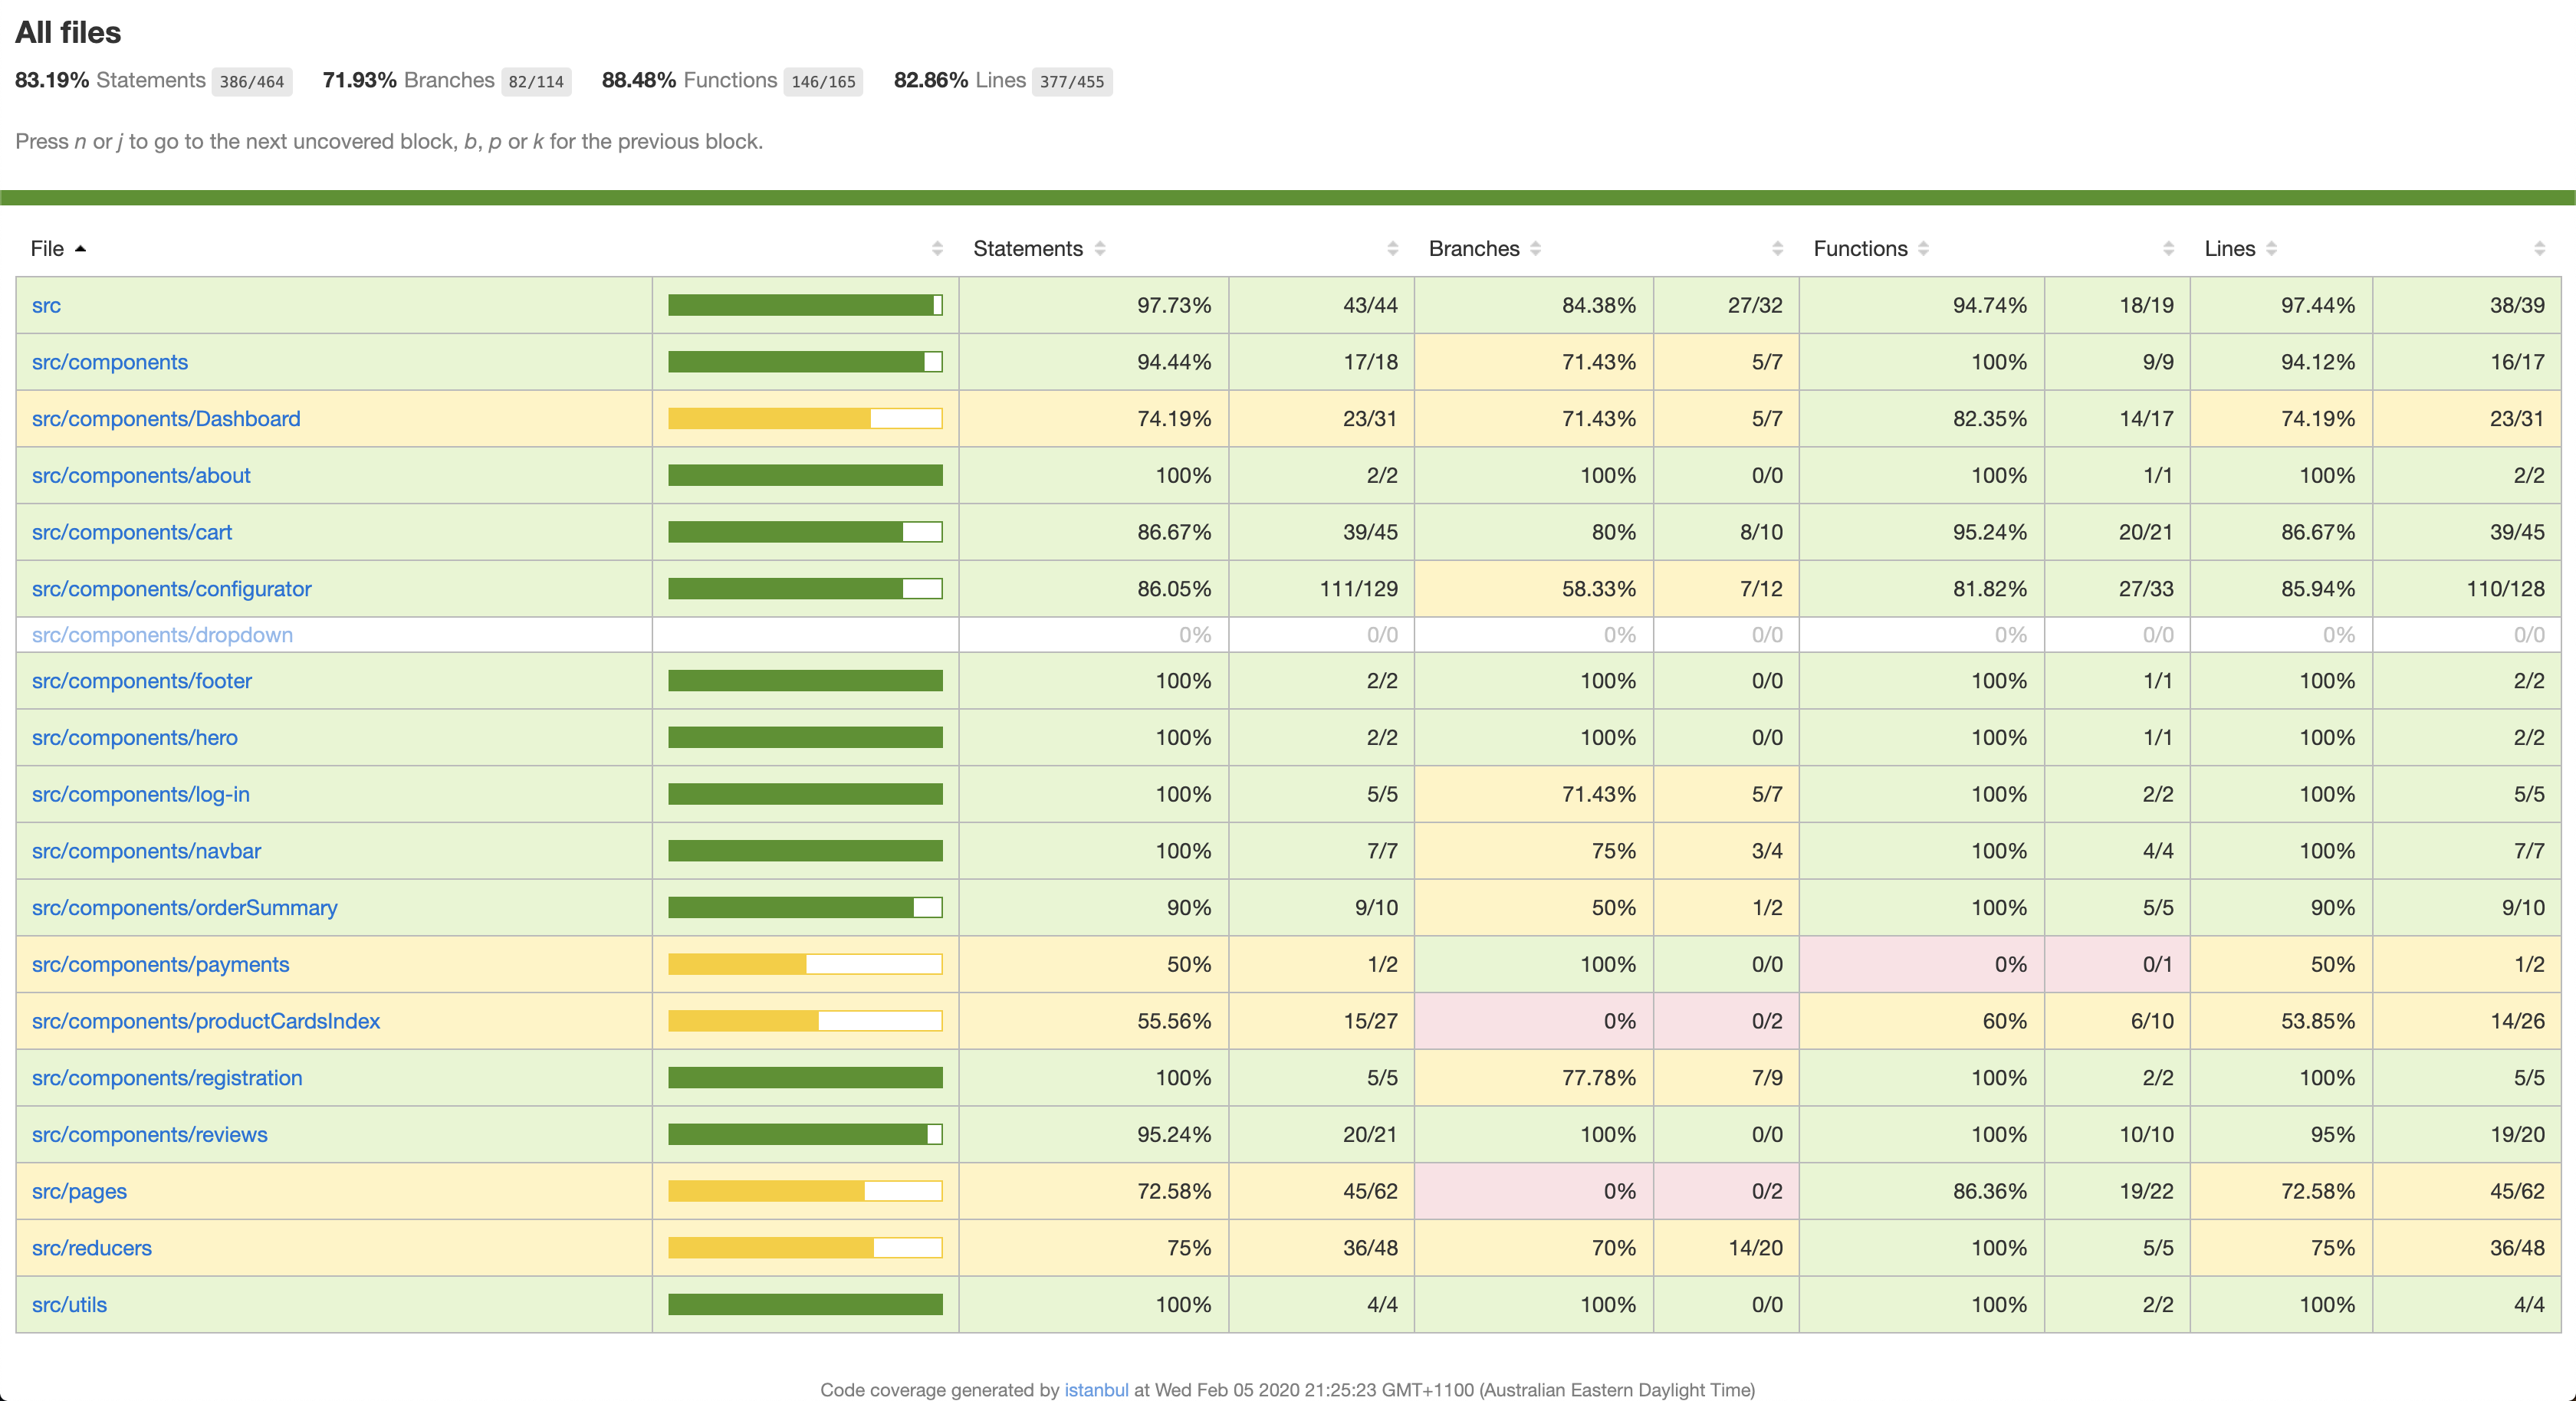Open the src/components/dropdown link
Screen dimensions: 2576x1401
tap(162, 635)
